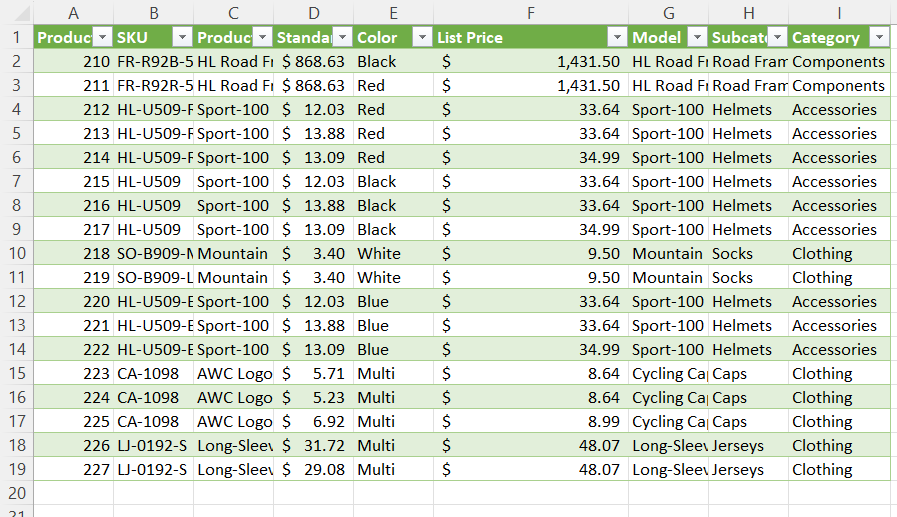Open the Model column filter dropdown
The image size is (897, 517).
tap(697, 38)
